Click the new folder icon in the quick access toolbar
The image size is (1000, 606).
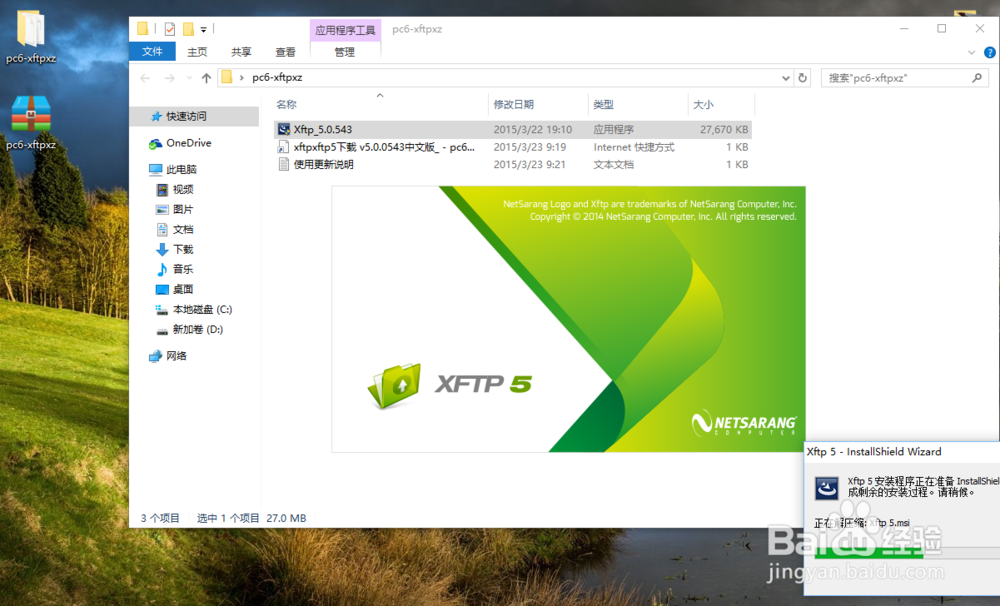click(x=188, y=29)
